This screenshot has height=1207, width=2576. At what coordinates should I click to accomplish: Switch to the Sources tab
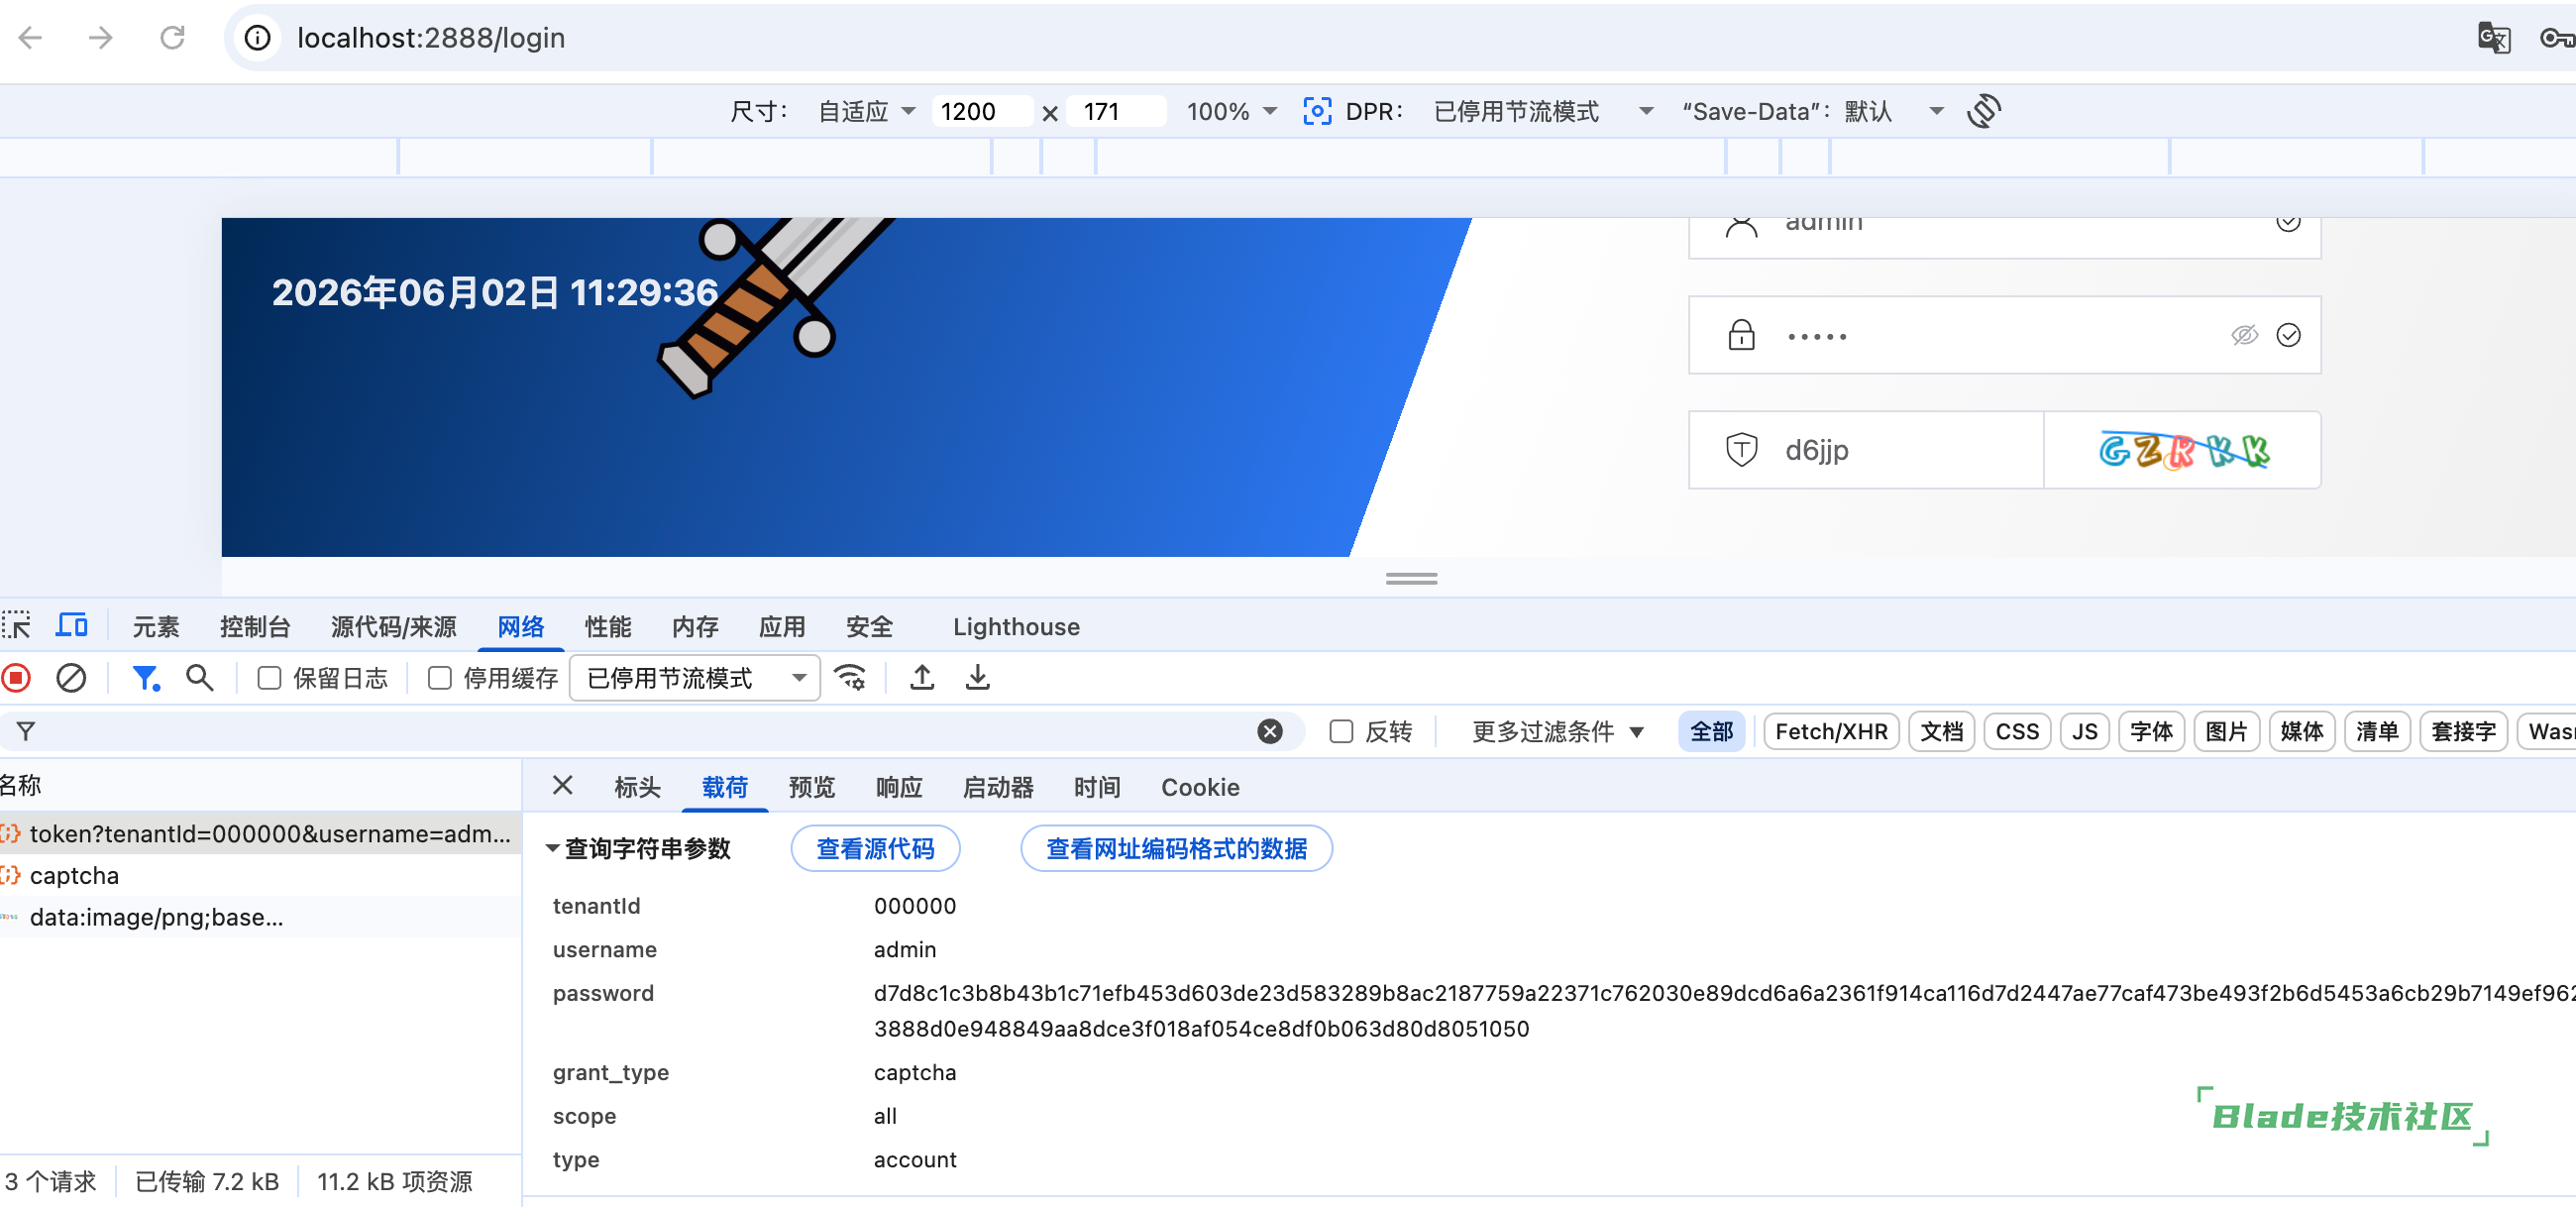coord(393,626)
